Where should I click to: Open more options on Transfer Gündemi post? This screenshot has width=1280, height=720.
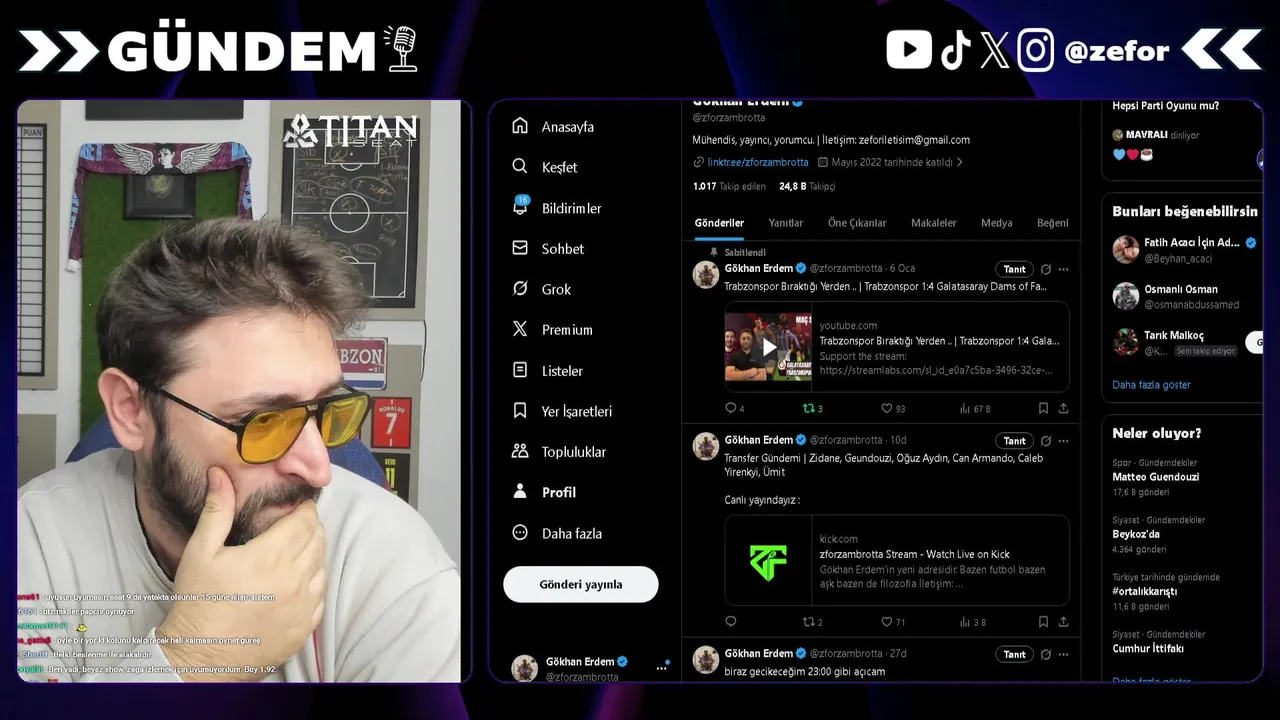1063,441
